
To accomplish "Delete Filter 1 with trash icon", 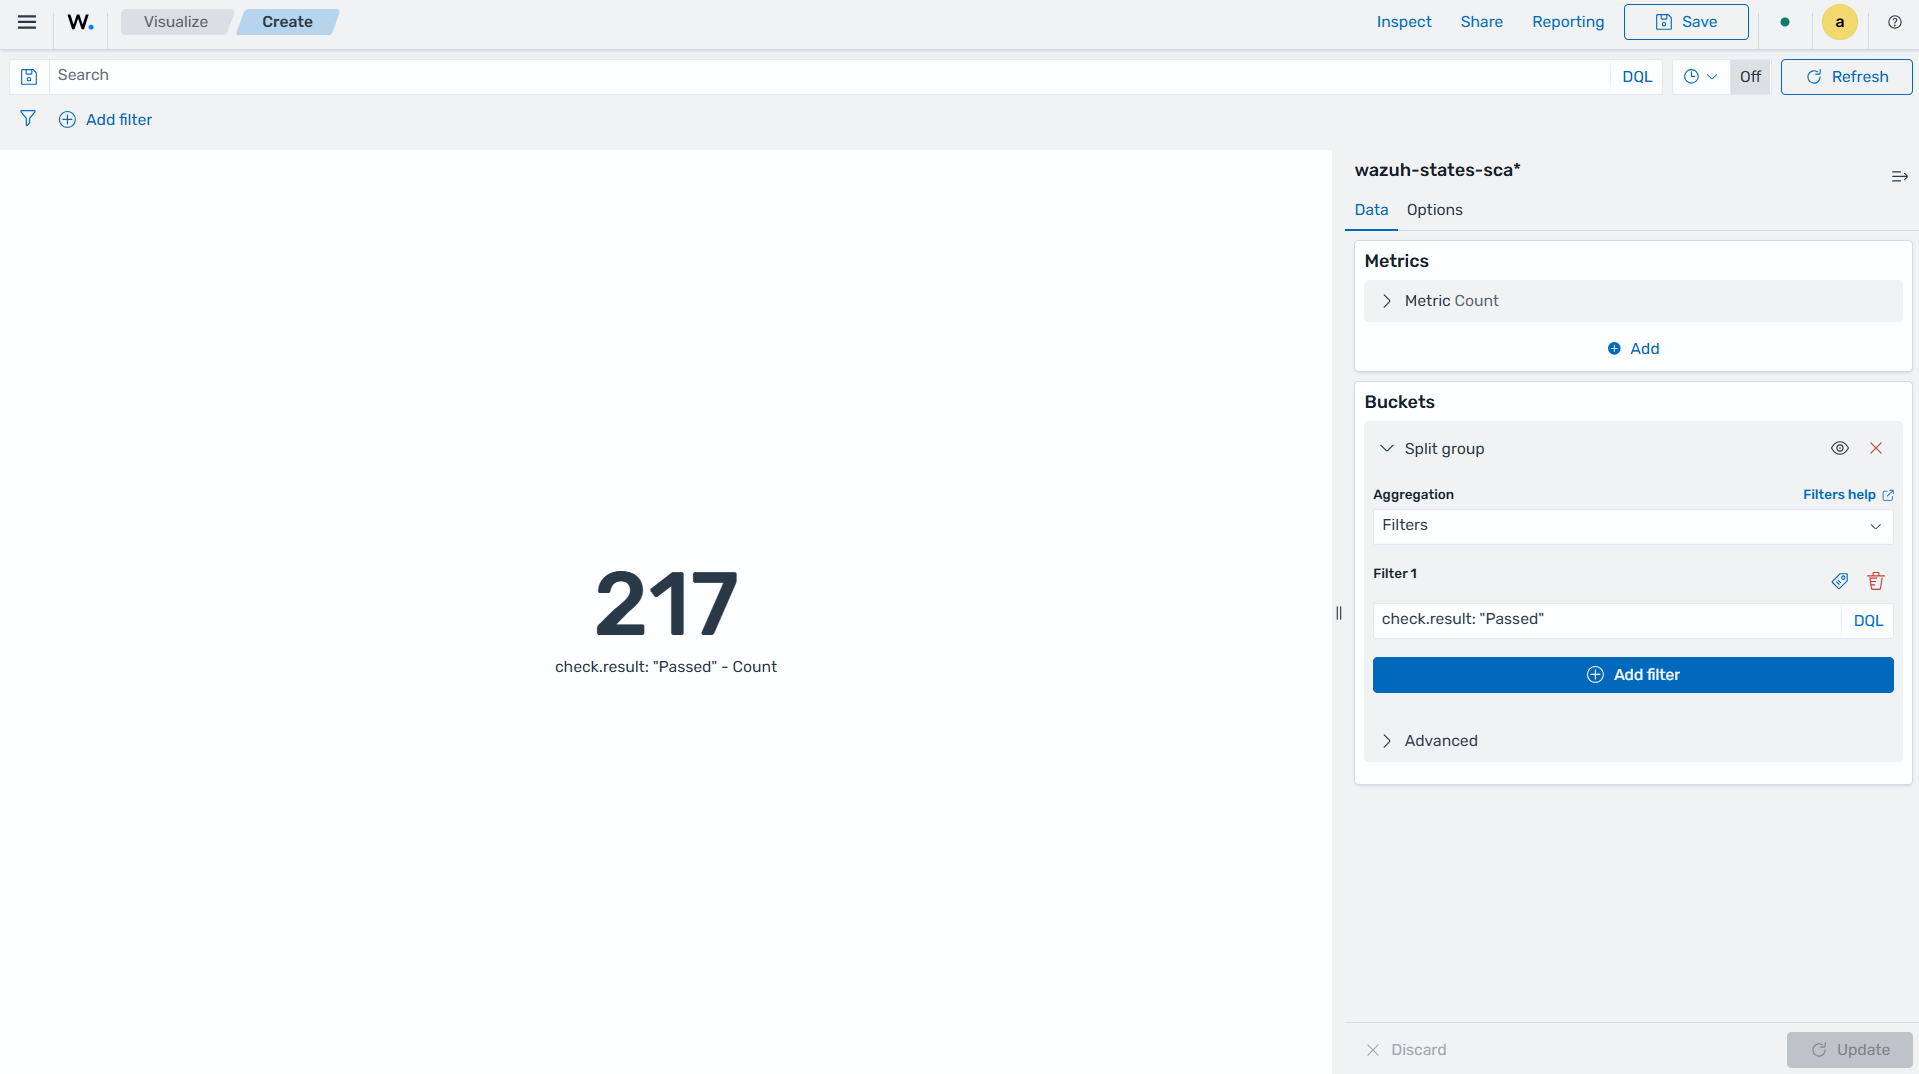I will point(1876,581).
